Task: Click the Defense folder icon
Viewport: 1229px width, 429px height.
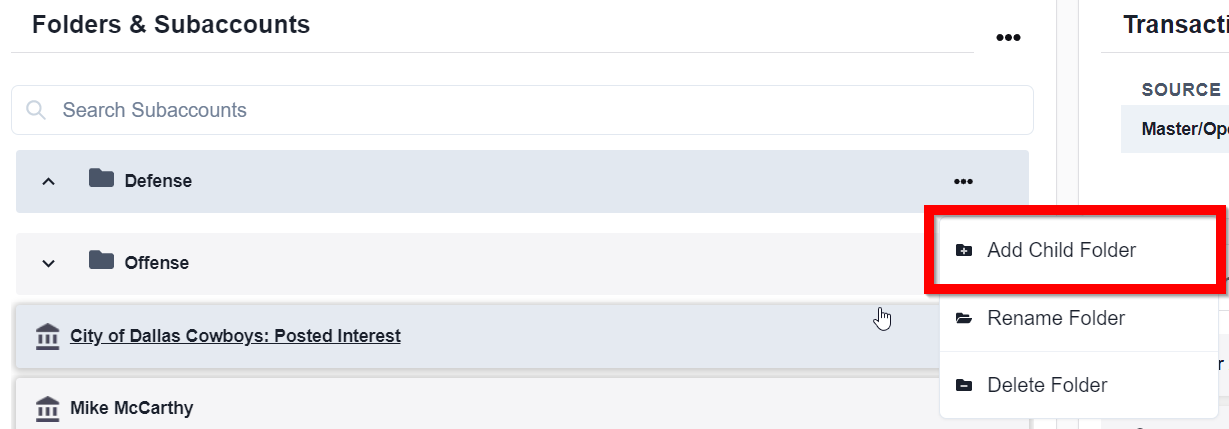Action: (x=101, y=179)
